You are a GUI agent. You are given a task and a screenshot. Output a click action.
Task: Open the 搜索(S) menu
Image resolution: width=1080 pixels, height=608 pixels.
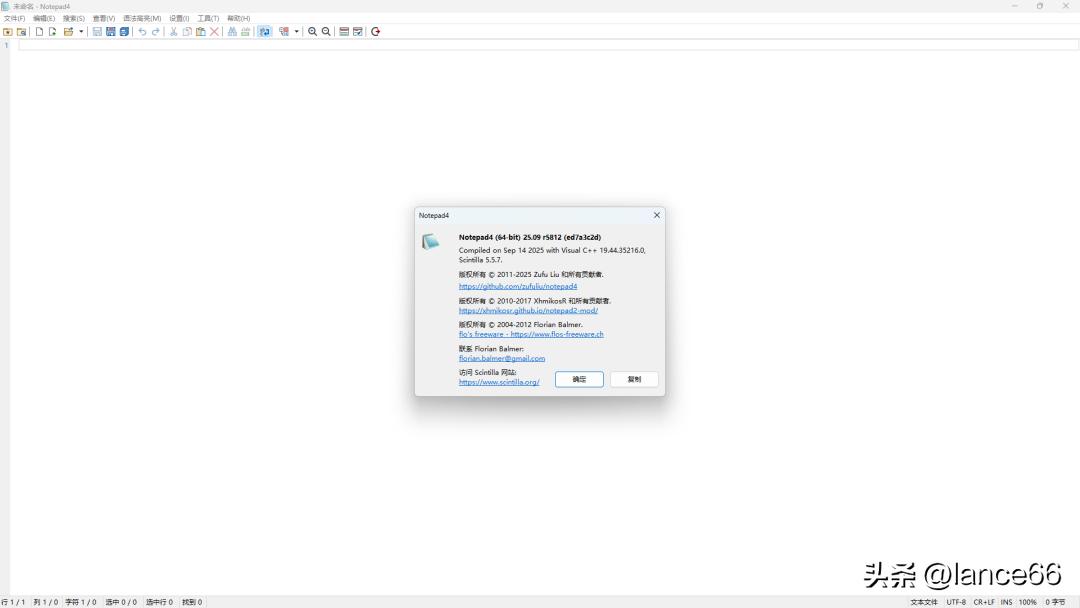pos(74,19)
